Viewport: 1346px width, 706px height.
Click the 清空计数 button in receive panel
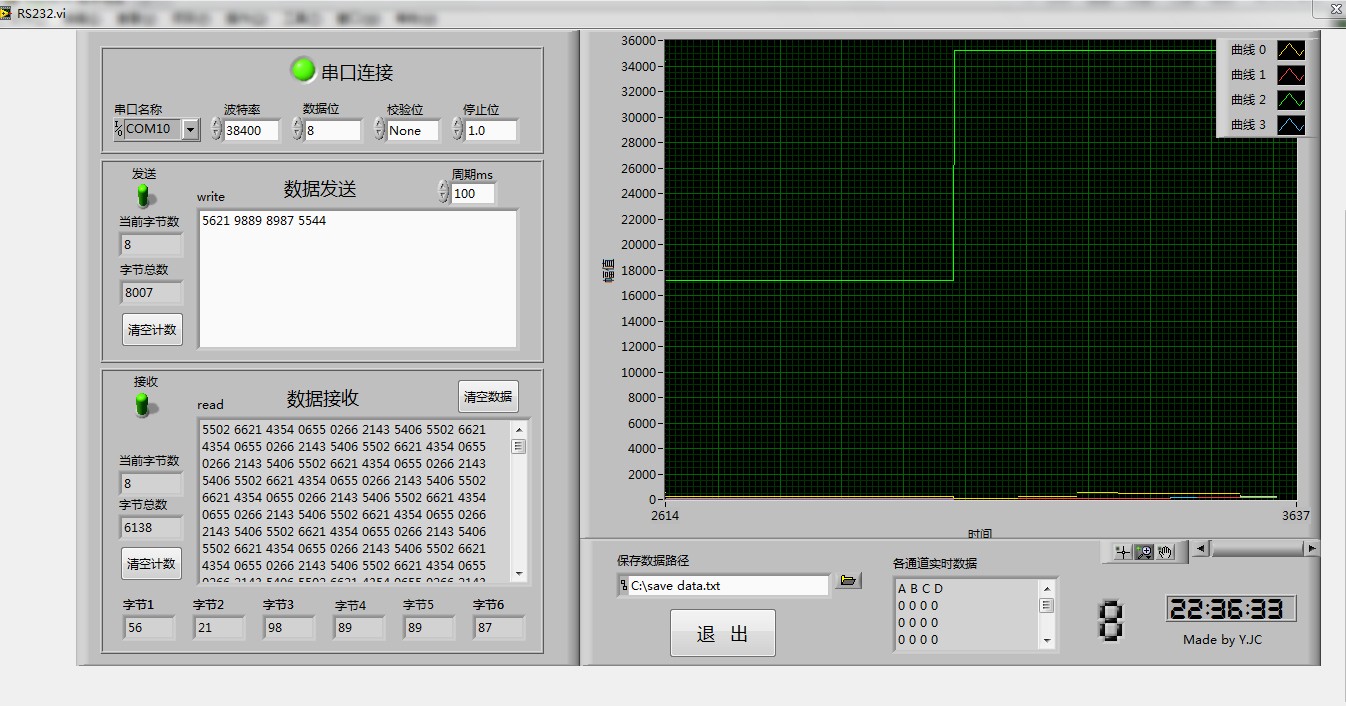(x=151, y=563)
